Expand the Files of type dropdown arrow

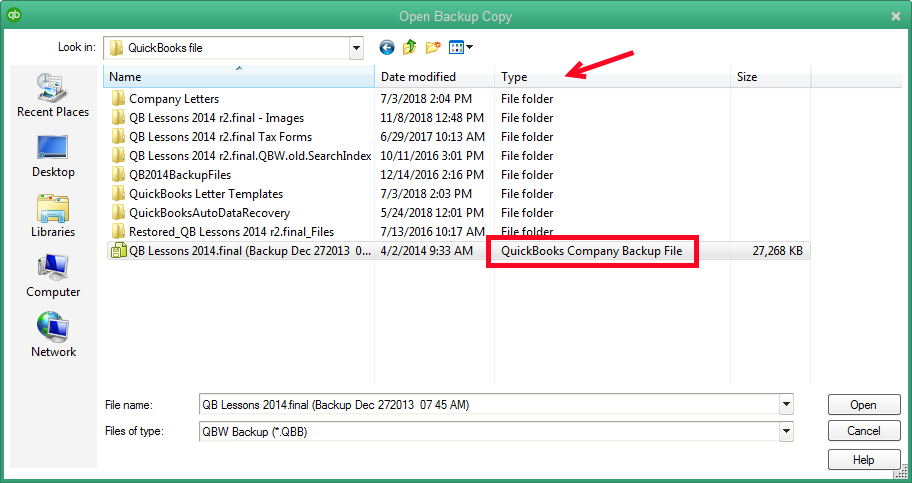(x=786, y=431)
